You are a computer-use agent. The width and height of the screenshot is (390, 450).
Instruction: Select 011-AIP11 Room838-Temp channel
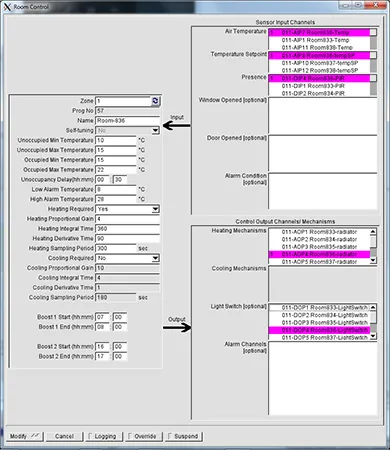point(319,47)
